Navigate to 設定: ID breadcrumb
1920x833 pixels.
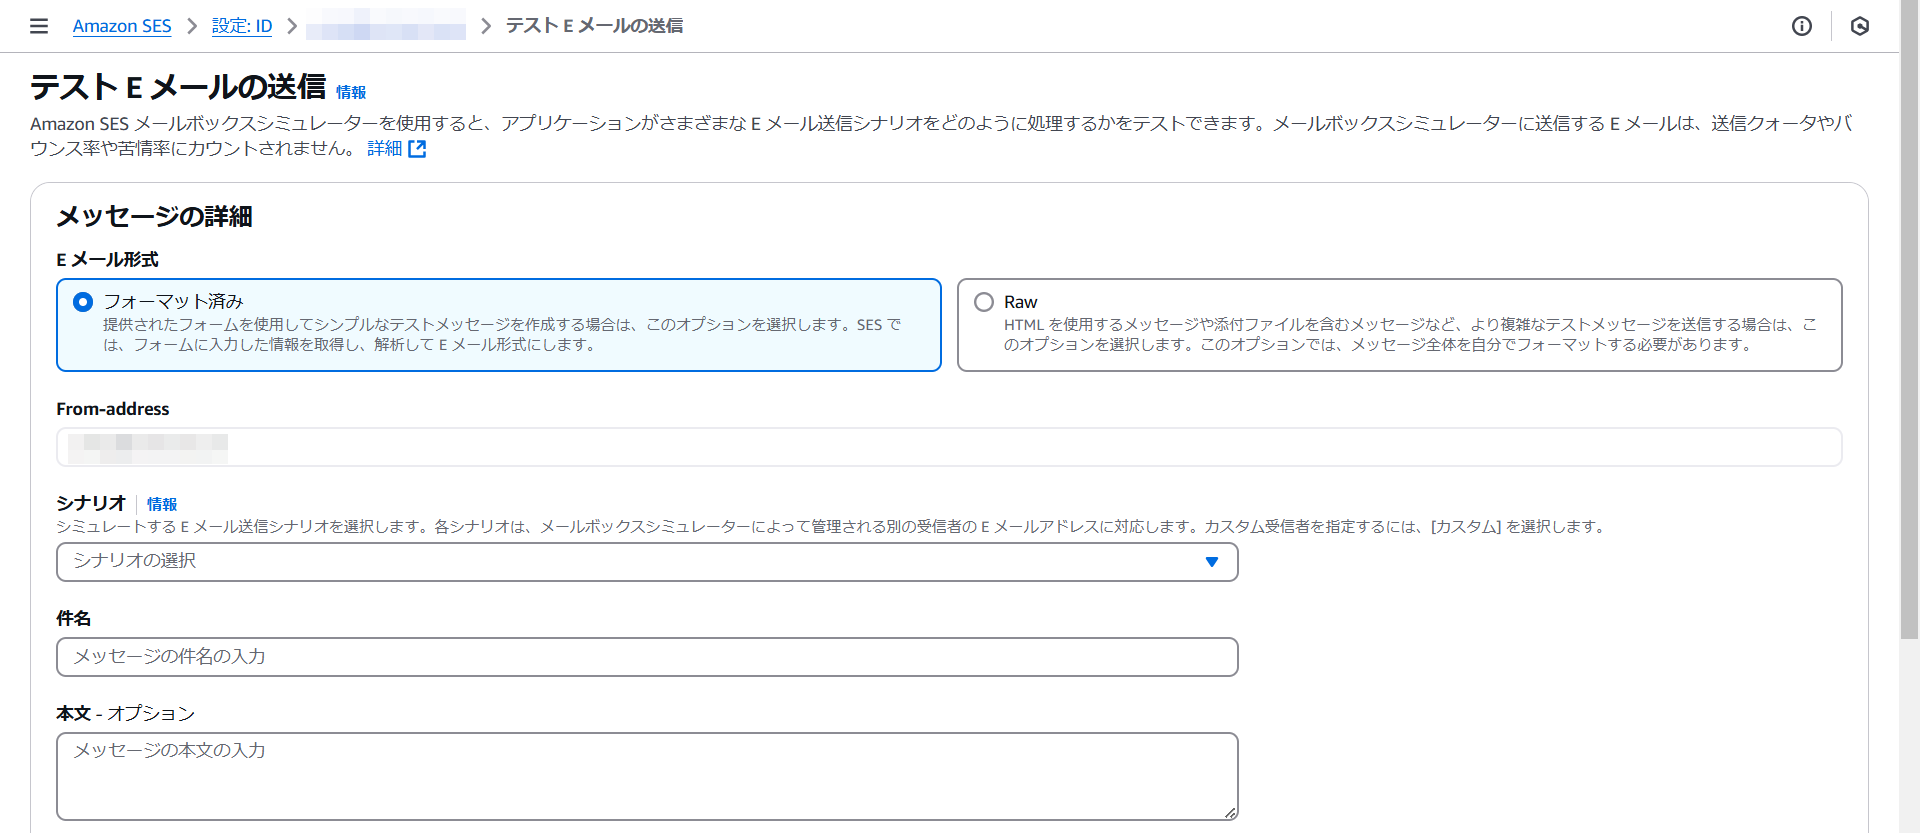242,26
